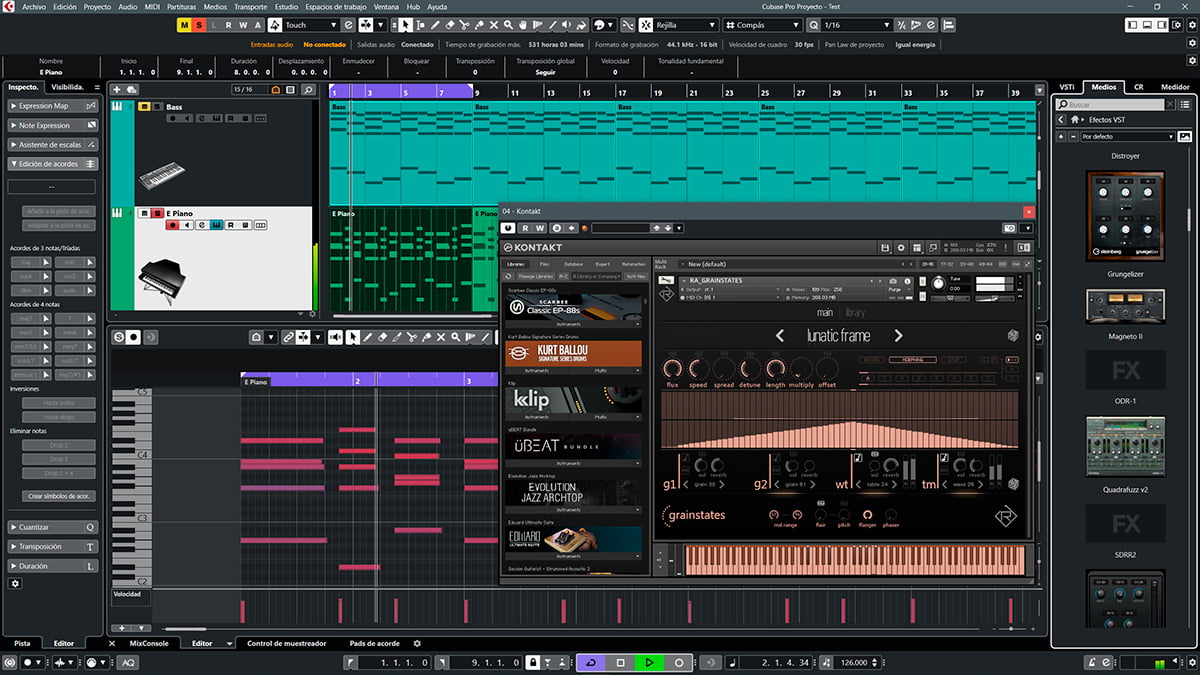
Task: Toggle Kontakt Read automation R button
Action: coord(526,228)
